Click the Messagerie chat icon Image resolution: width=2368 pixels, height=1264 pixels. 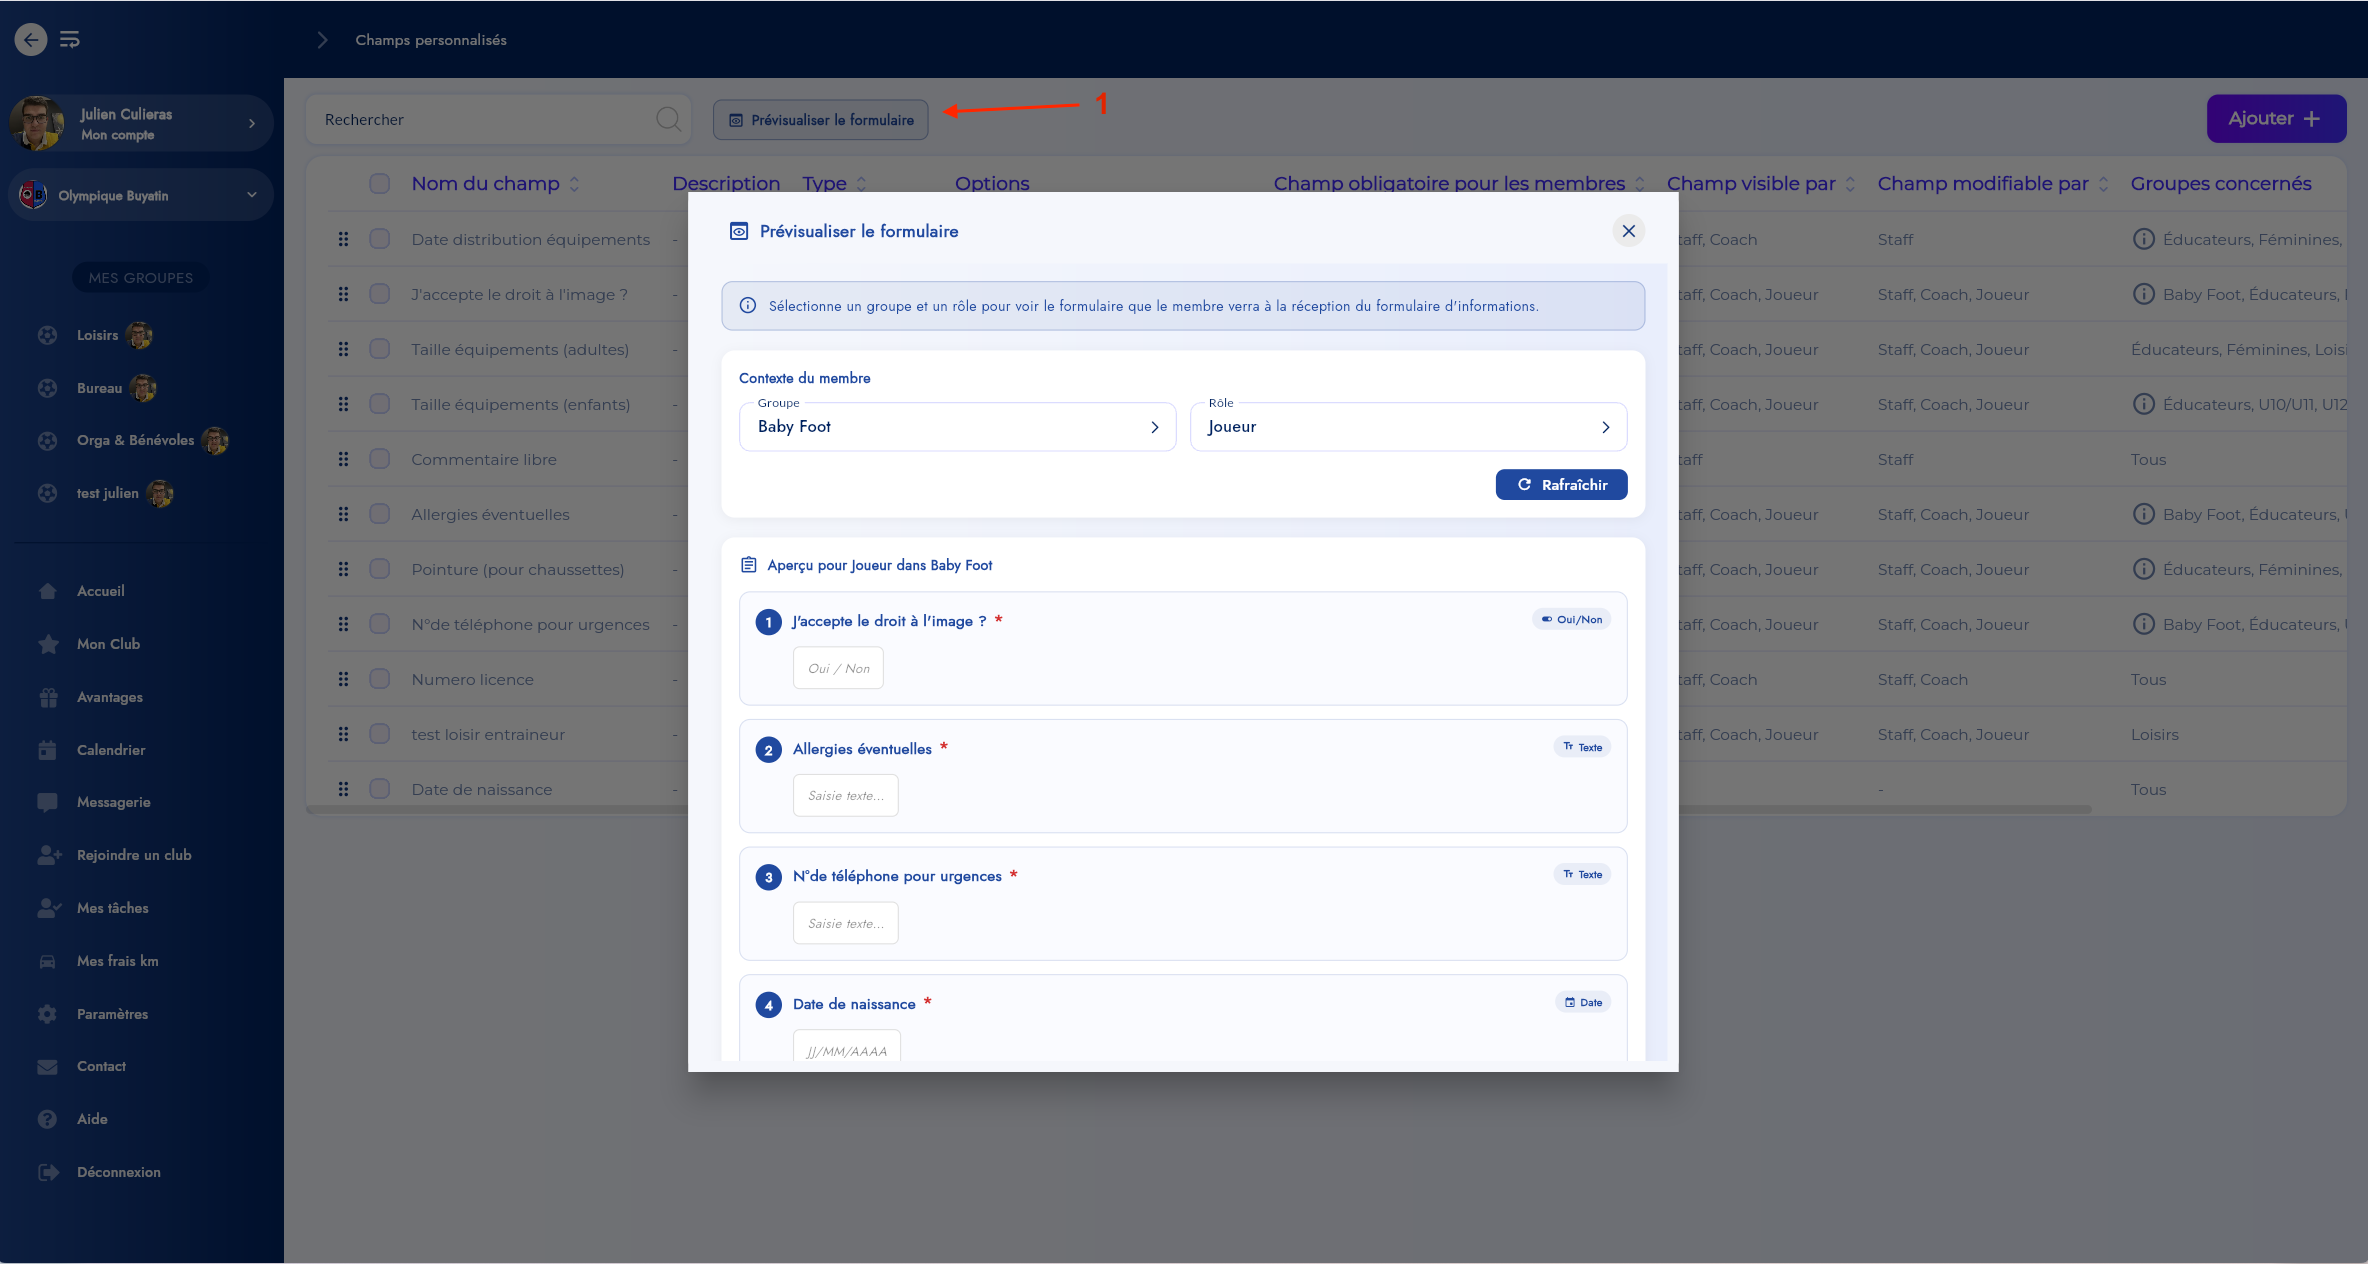47,802
